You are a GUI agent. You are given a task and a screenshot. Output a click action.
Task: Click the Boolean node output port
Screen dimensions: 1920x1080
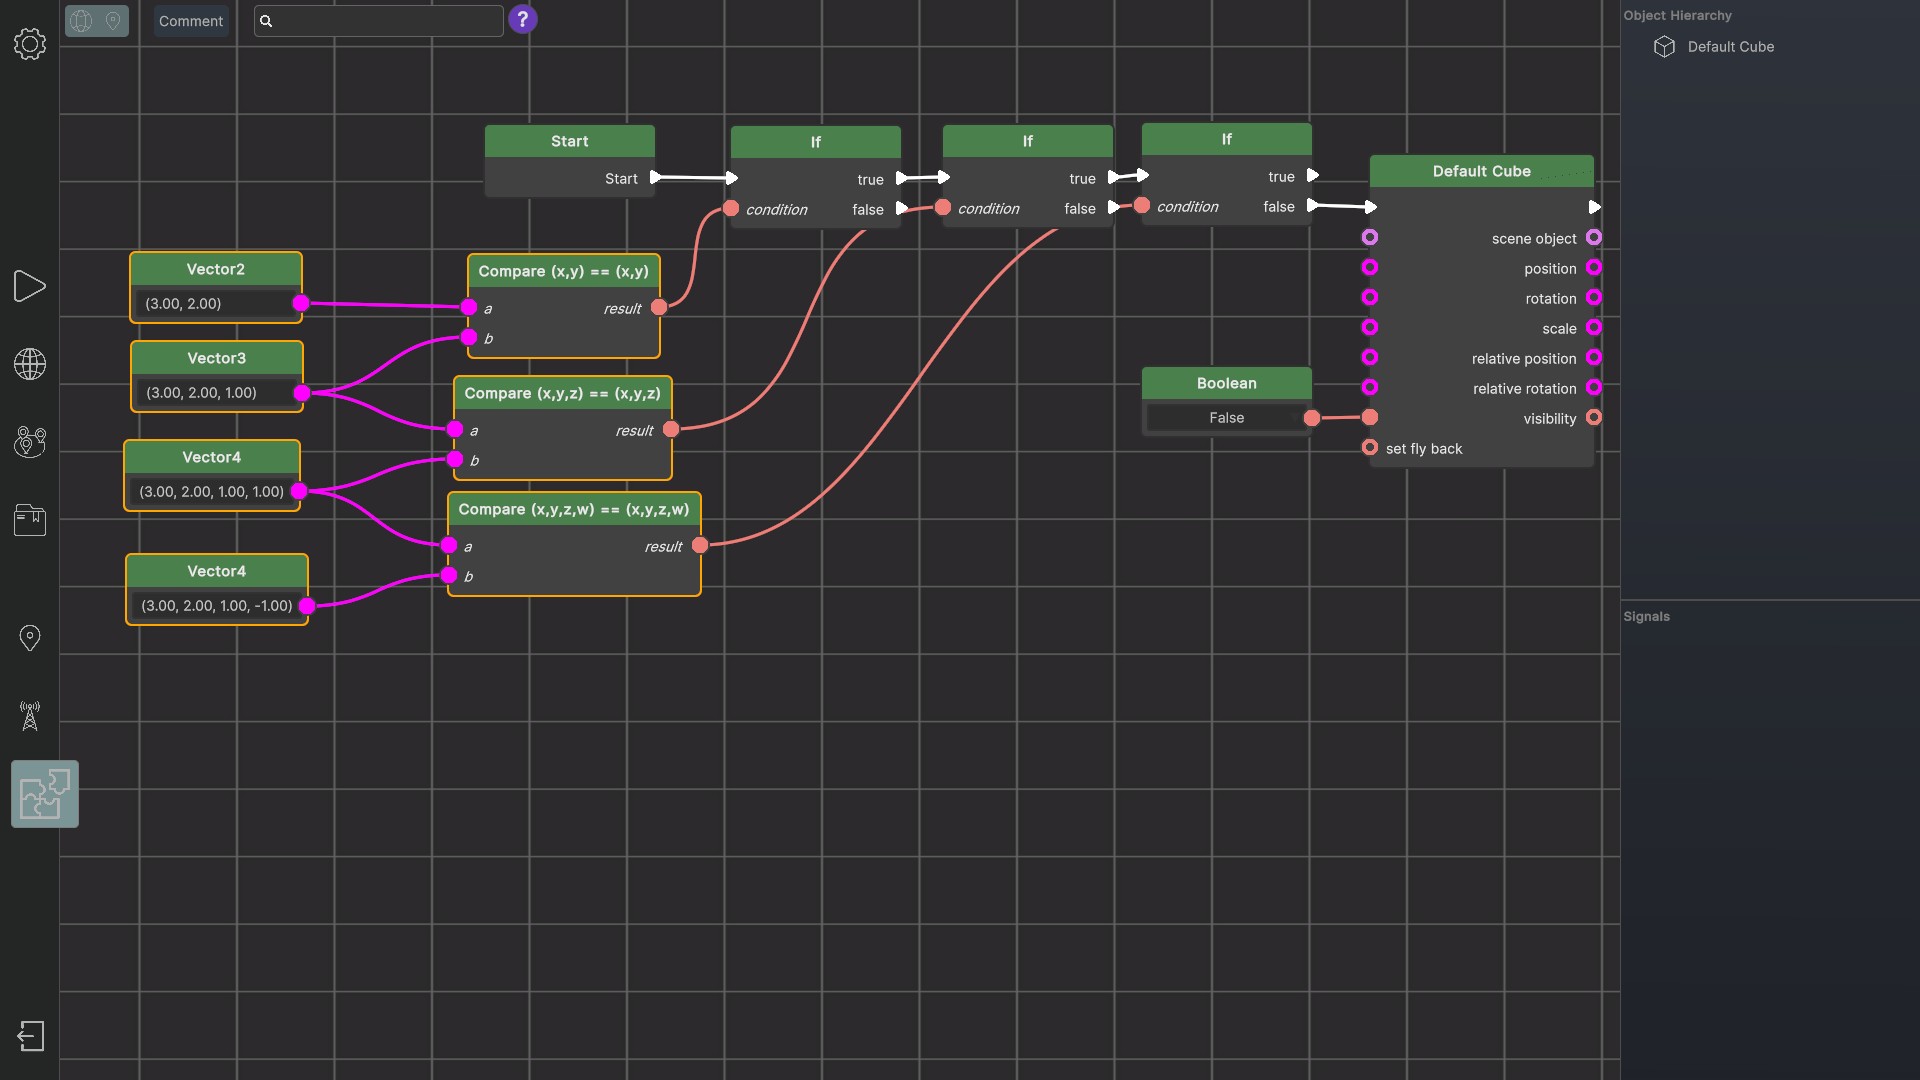tap(1312, 418)
